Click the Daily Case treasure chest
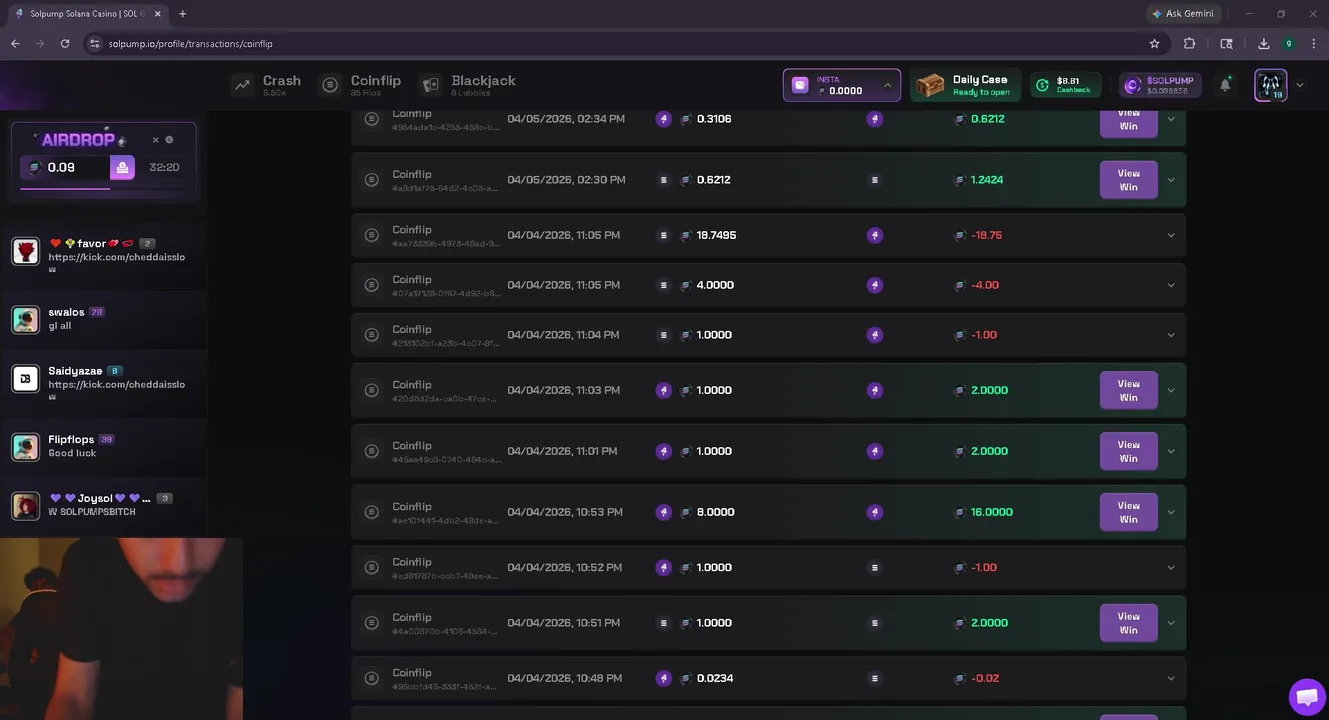This screenshot has width=1329, height=720. coord(930,85)
